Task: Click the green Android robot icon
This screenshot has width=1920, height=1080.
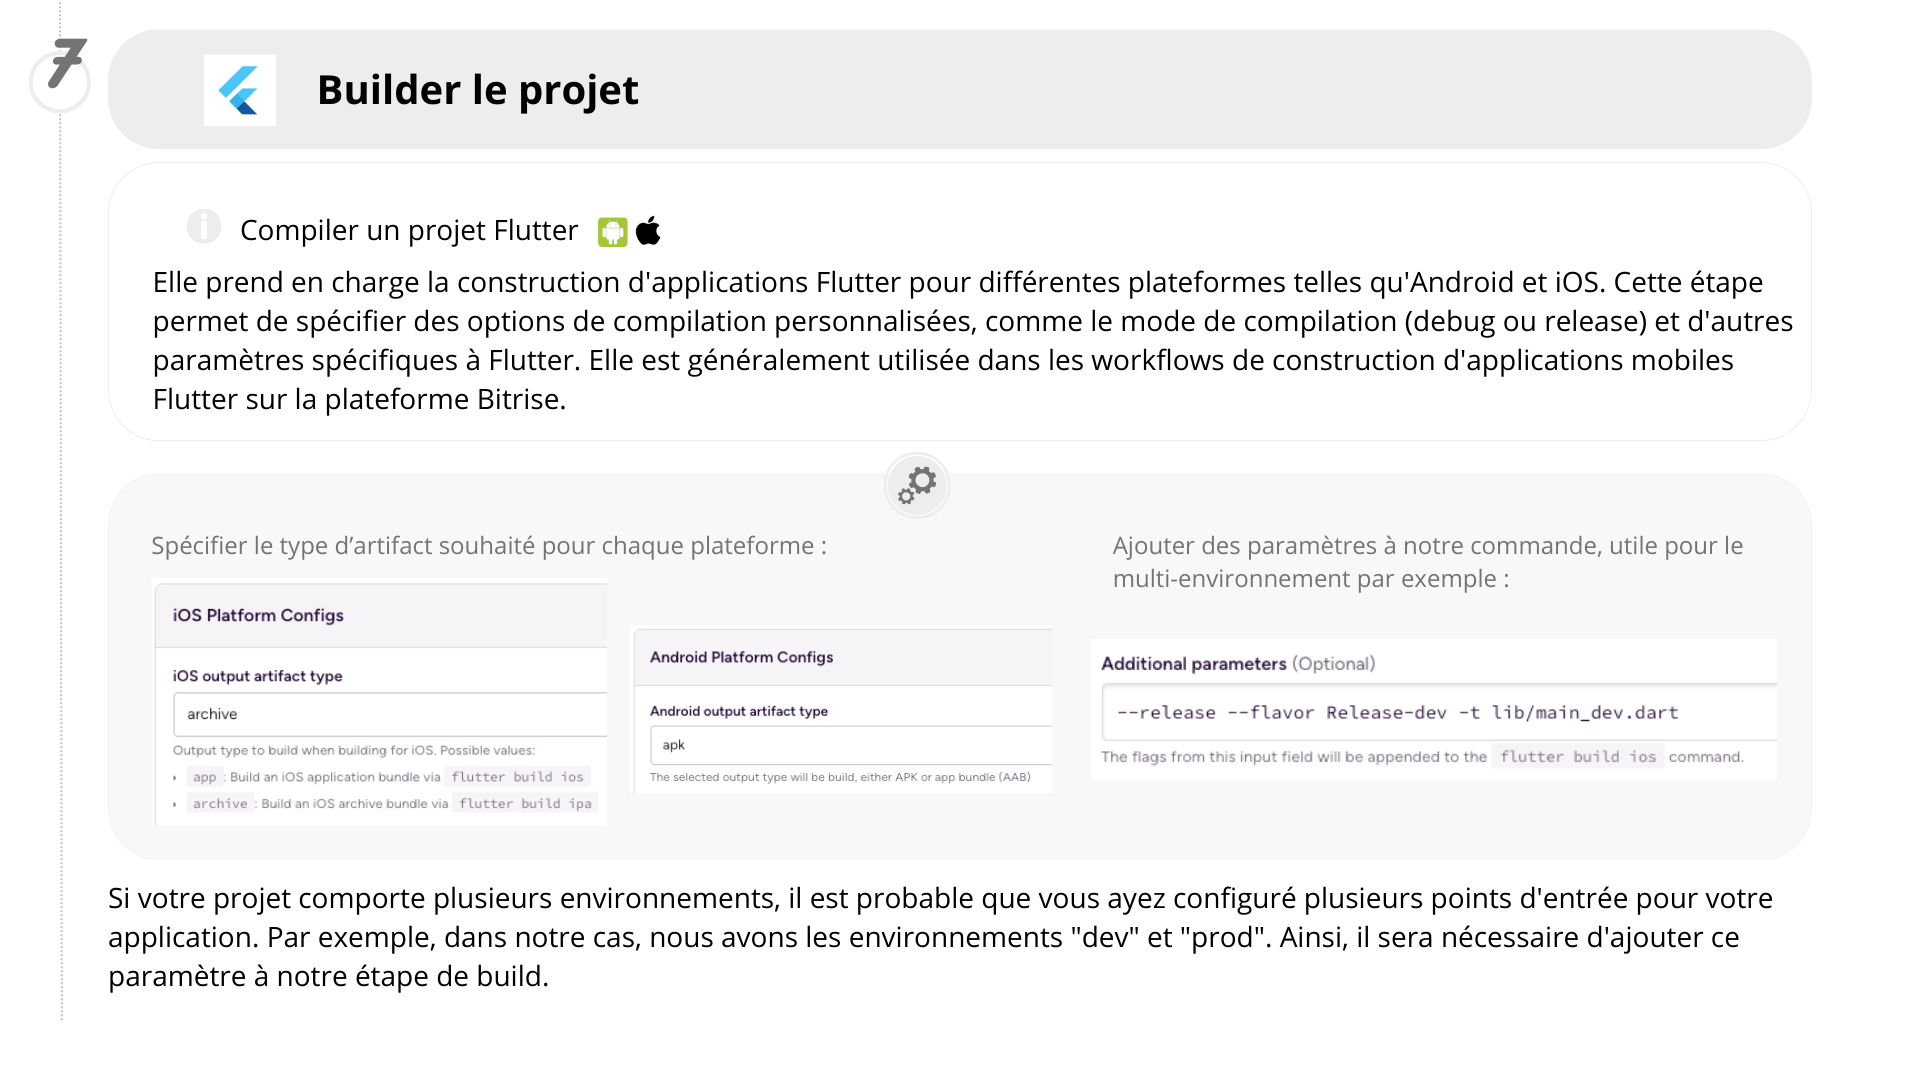Action: [x=612, y=232]
